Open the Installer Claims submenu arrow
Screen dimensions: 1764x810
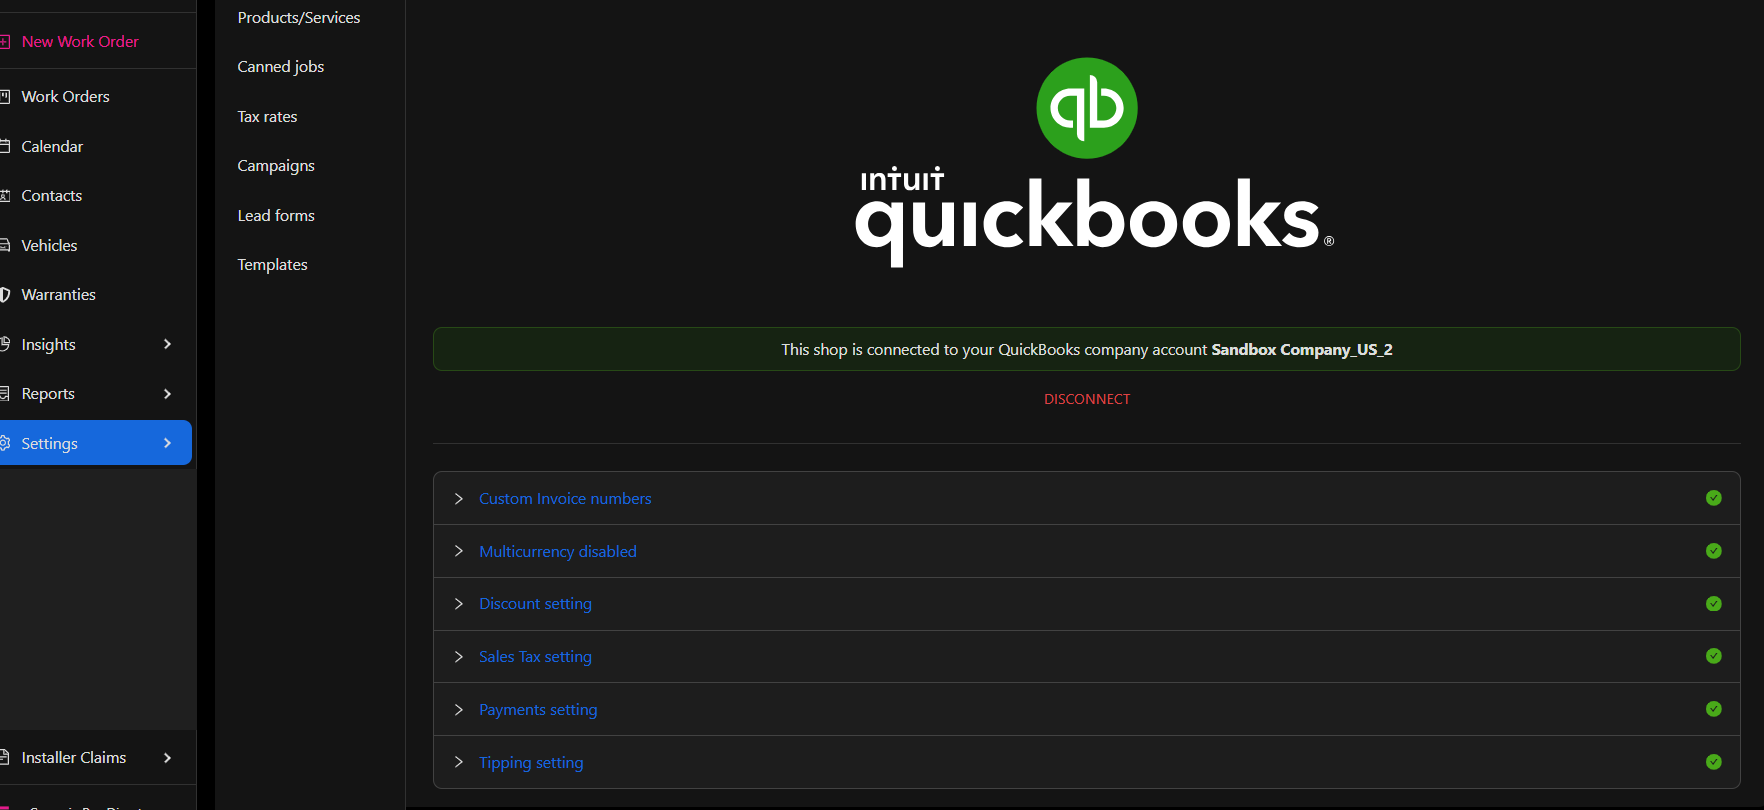pyautogui.click(x=167, y=758)
